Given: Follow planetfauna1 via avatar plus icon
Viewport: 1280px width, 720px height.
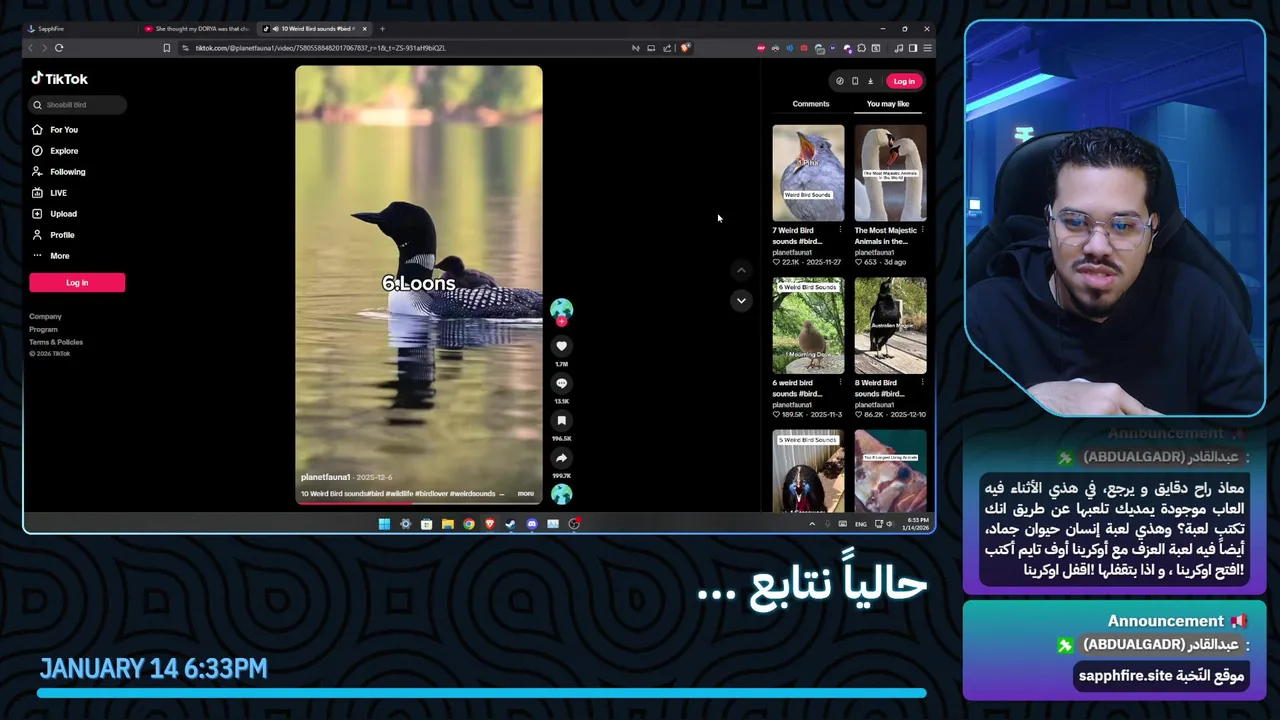Looking at the screenshot, I should (x=561, y=321).
